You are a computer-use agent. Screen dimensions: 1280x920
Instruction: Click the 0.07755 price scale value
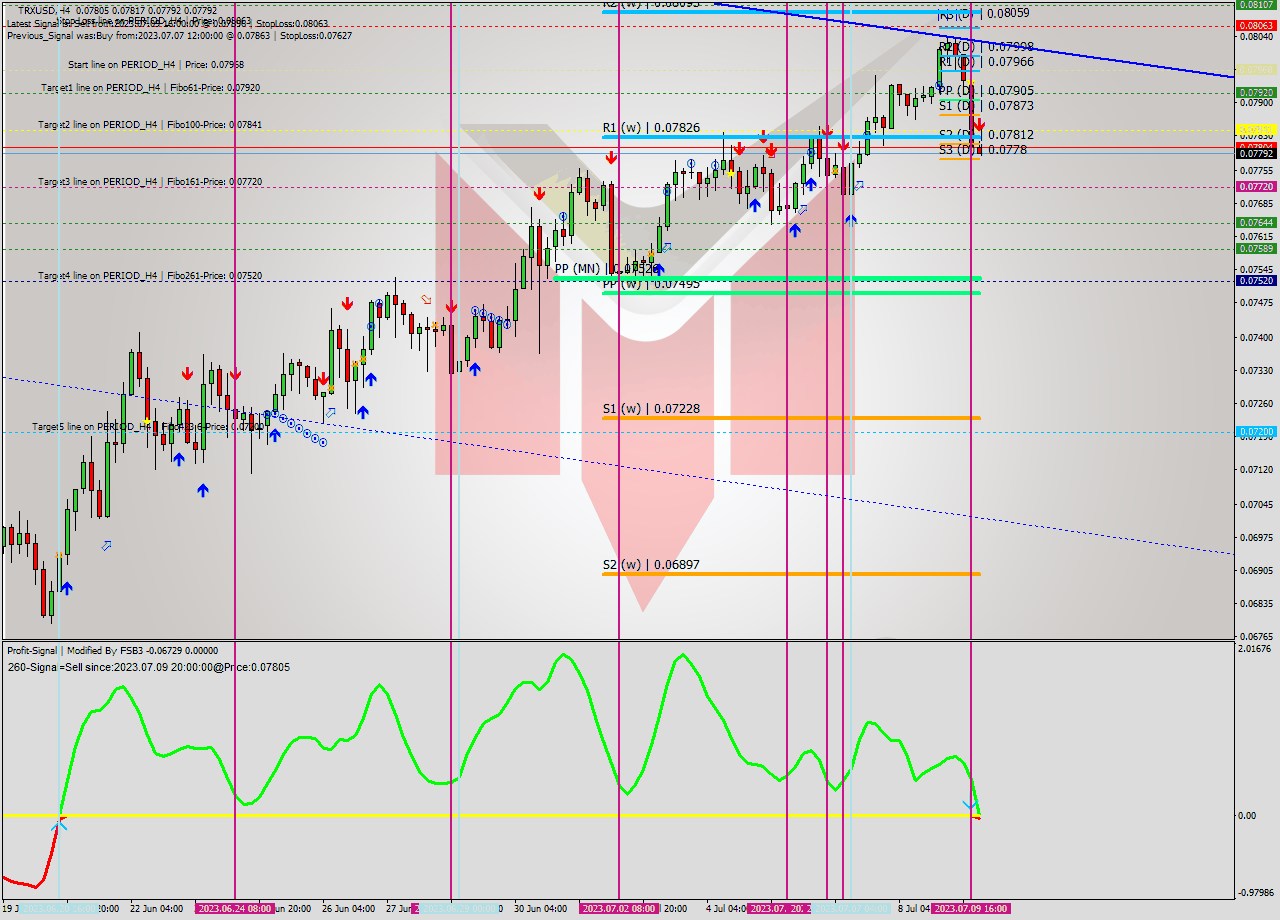(x=1257, y=171)
